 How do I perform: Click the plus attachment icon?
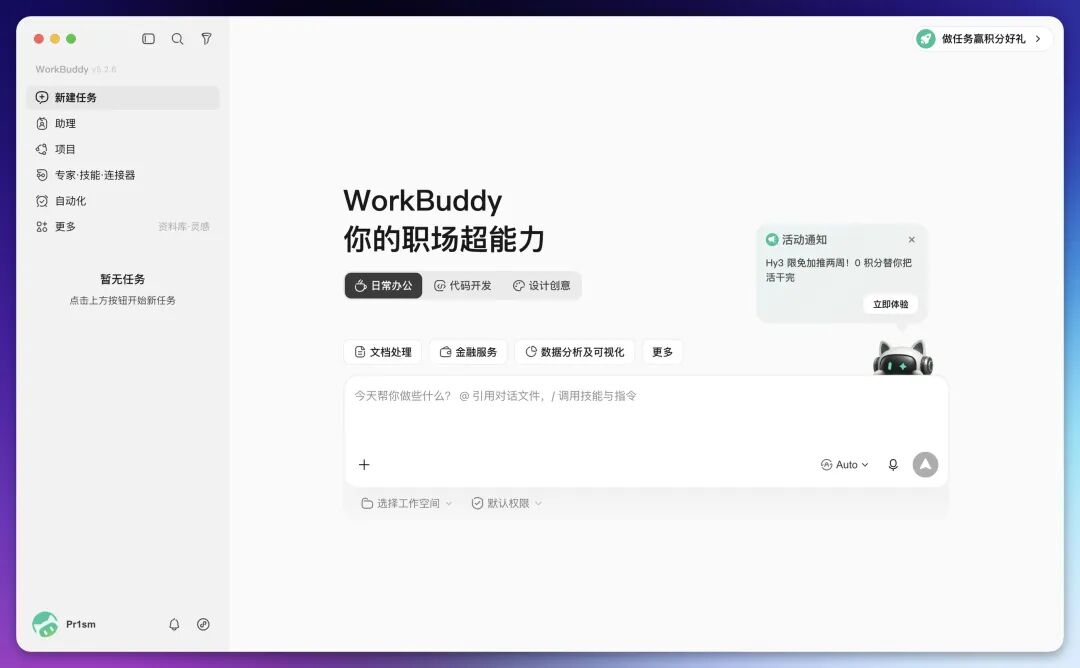(364, 464)
